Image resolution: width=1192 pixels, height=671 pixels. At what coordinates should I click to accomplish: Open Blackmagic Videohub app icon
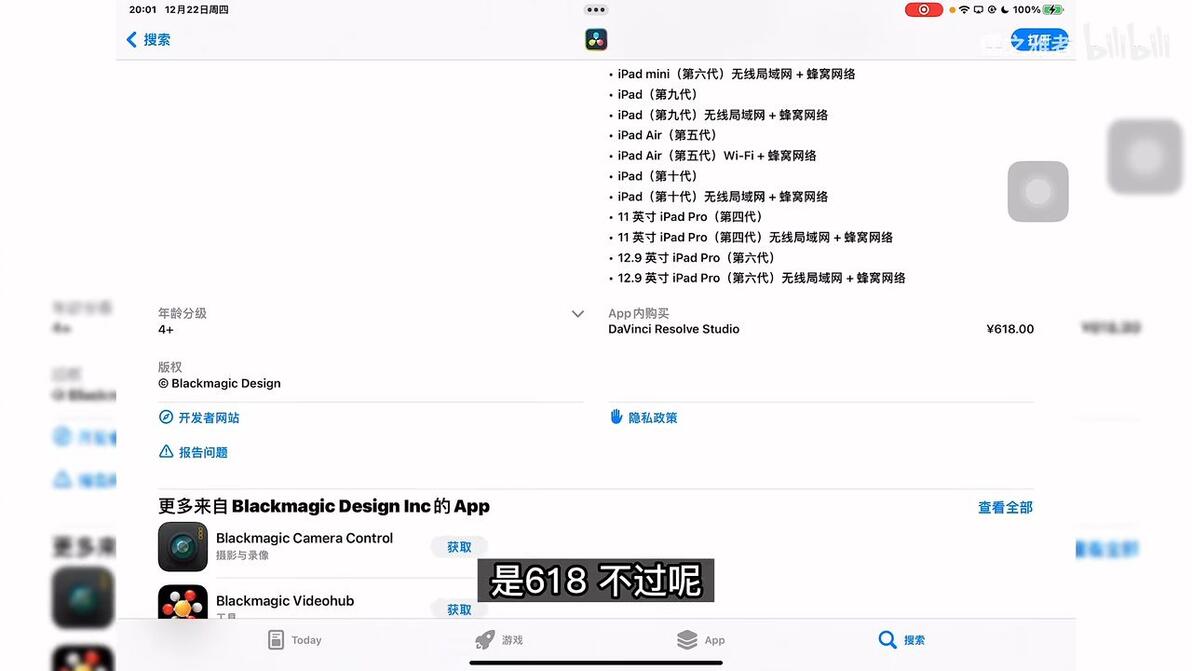pyautogui.click(x=182, y=602)
